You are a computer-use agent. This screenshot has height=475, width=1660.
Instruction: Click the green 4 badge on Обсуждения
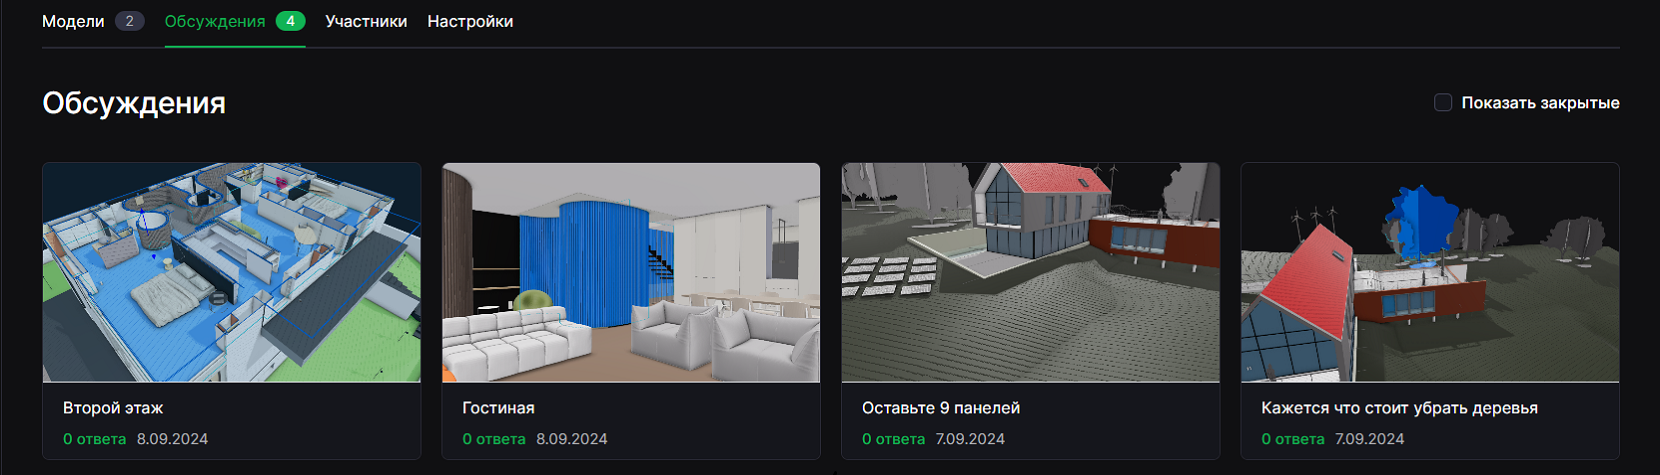290,21
